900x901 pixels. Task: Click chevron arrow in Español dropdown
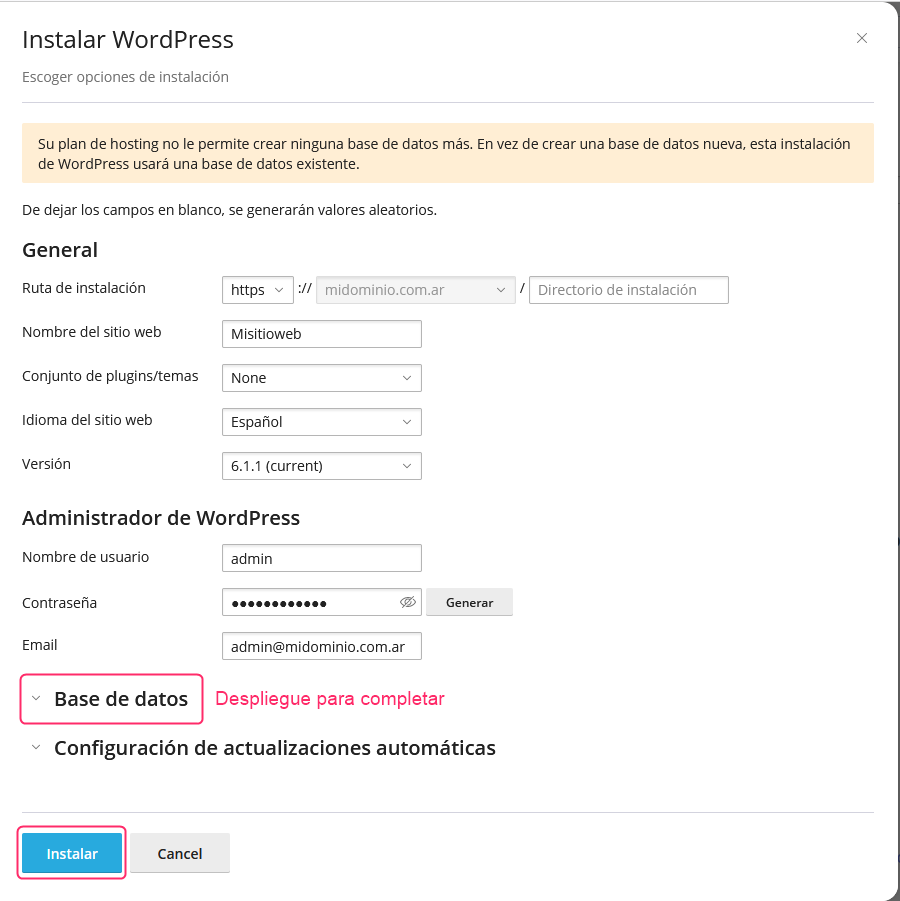point(407,422)
